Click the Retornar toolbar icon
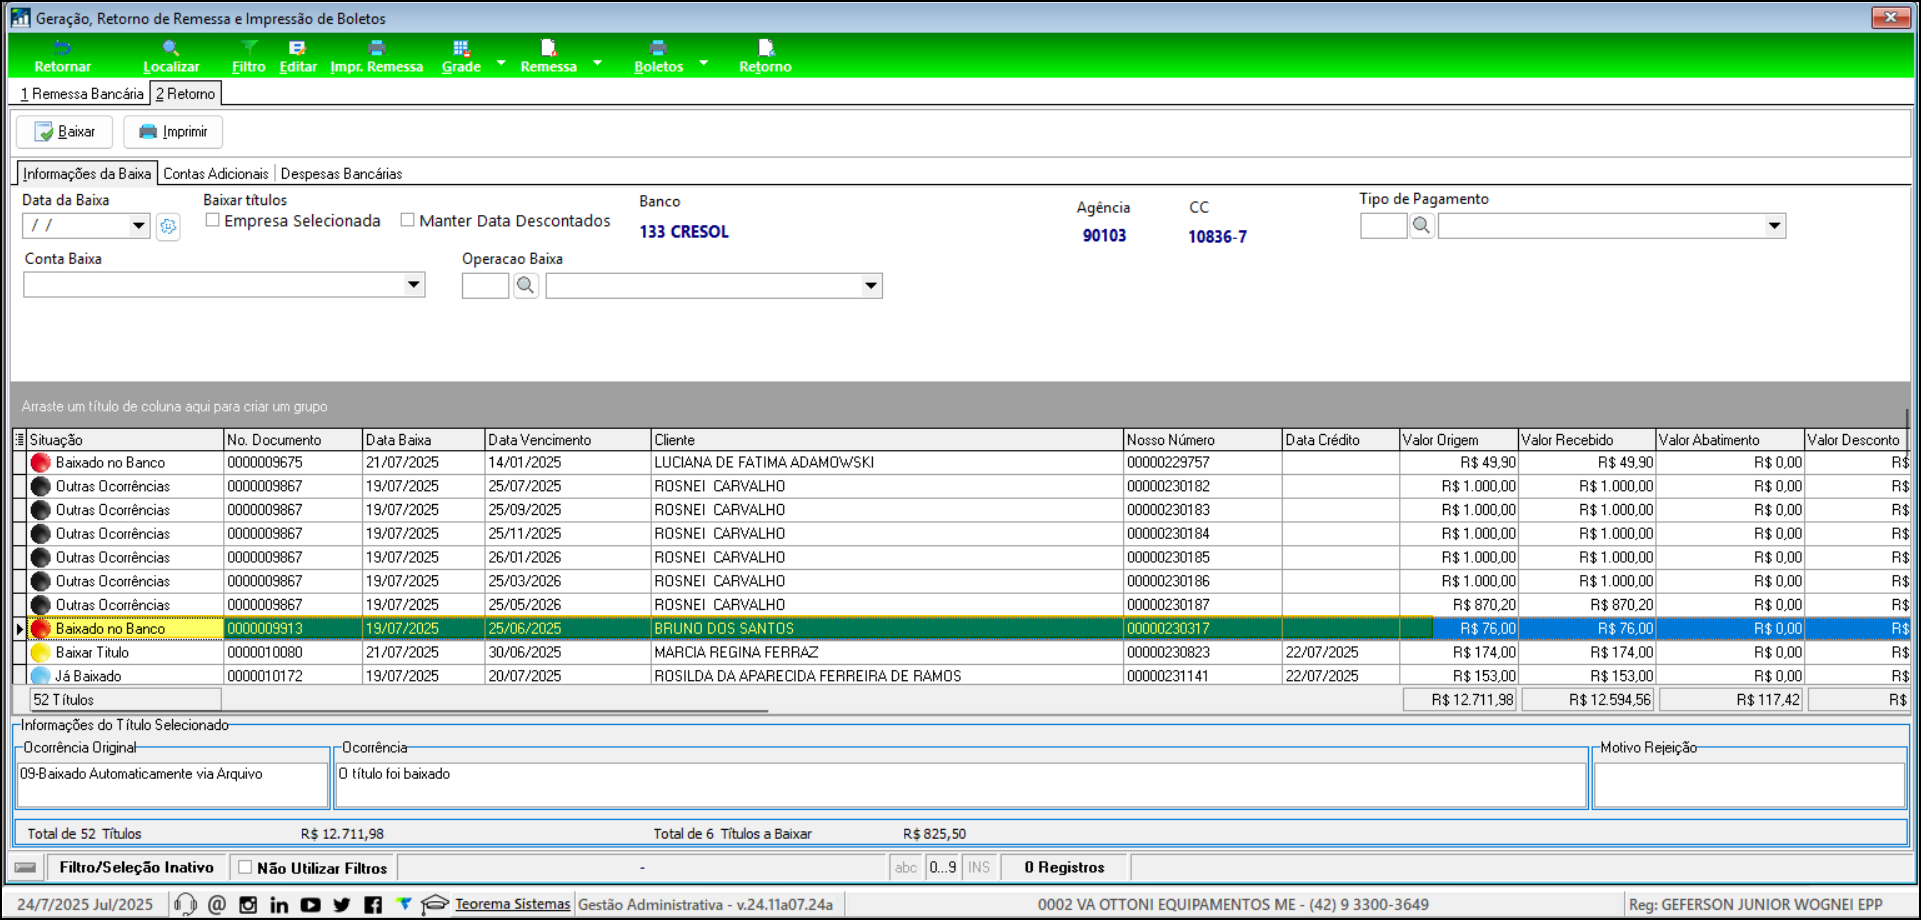Viewport: 1921px width, 920px height. click(x=62, y=48)
